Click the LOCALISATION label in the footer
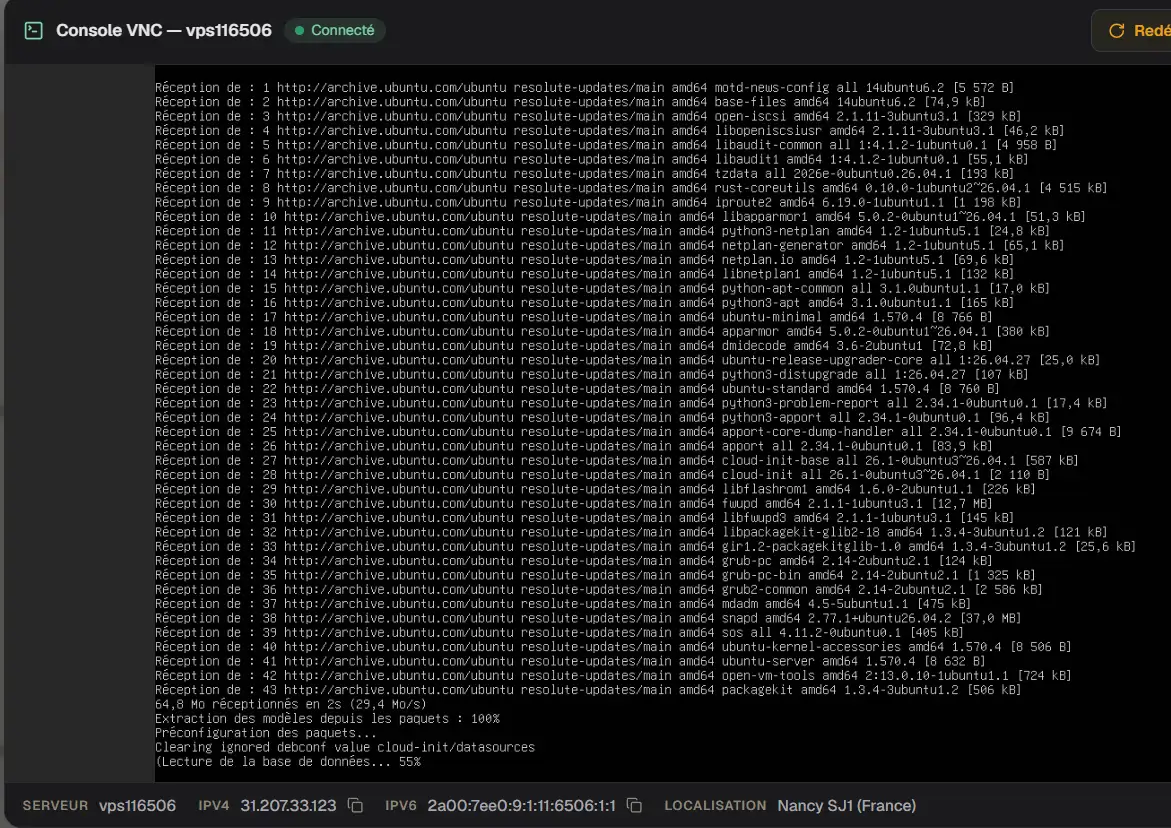Screen dimensions: 1171x828 [715, 806]
